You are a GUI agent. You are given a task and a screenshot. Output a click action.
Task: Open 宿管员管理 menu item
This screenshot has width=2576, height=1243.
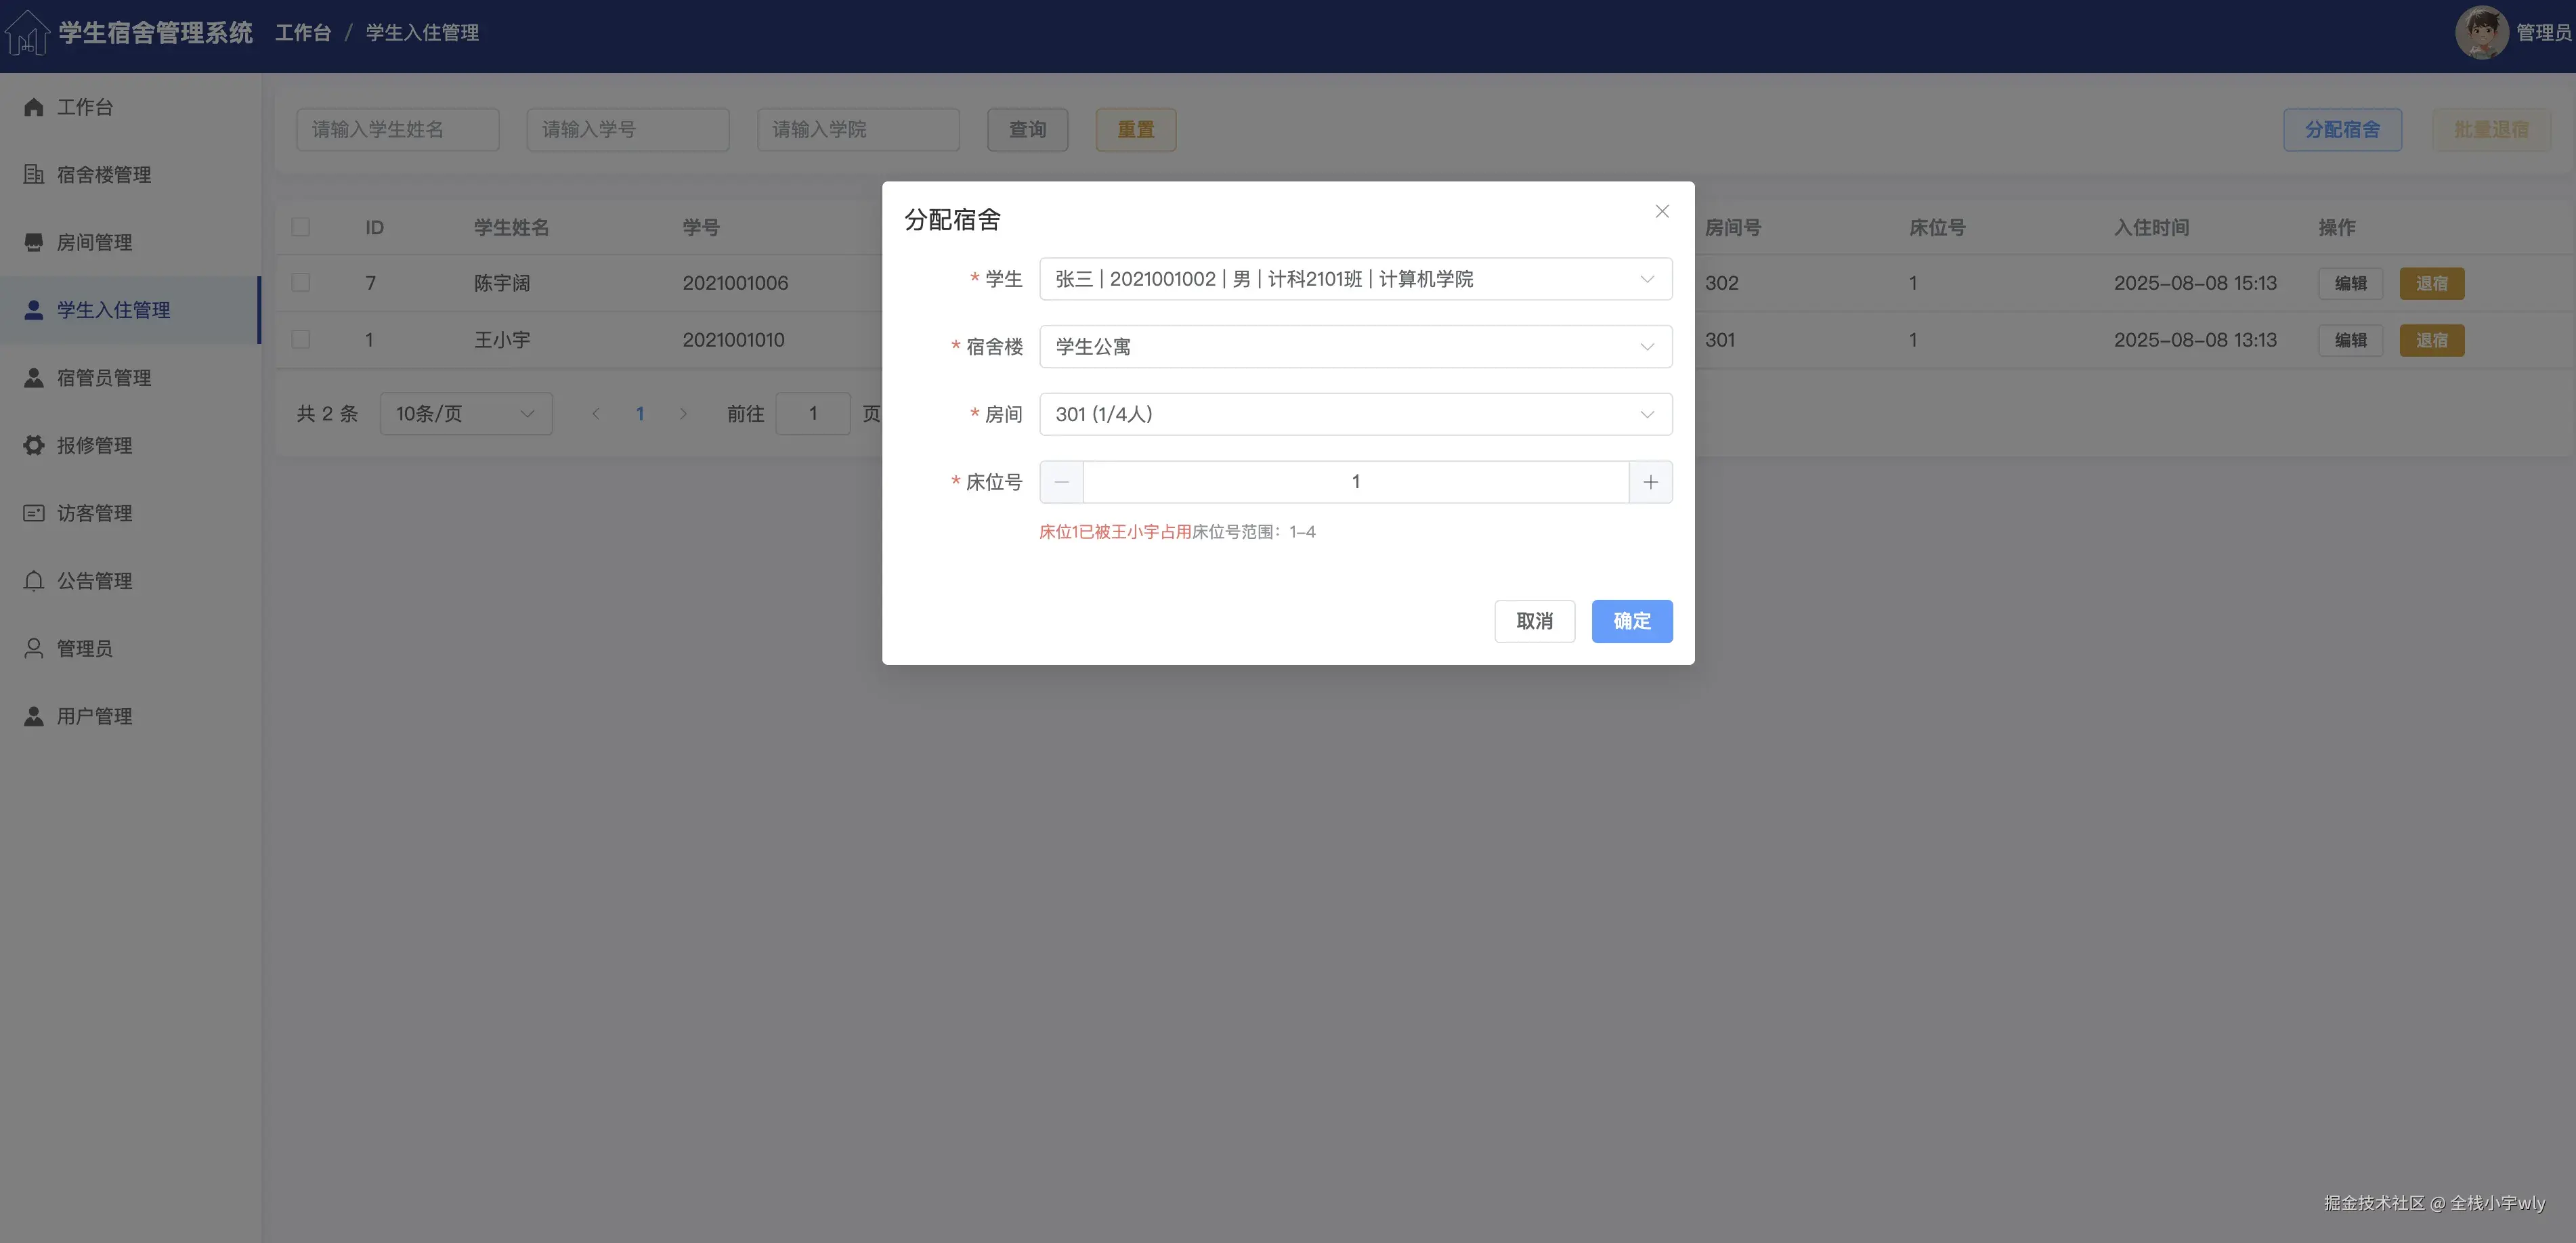point(104,378)
